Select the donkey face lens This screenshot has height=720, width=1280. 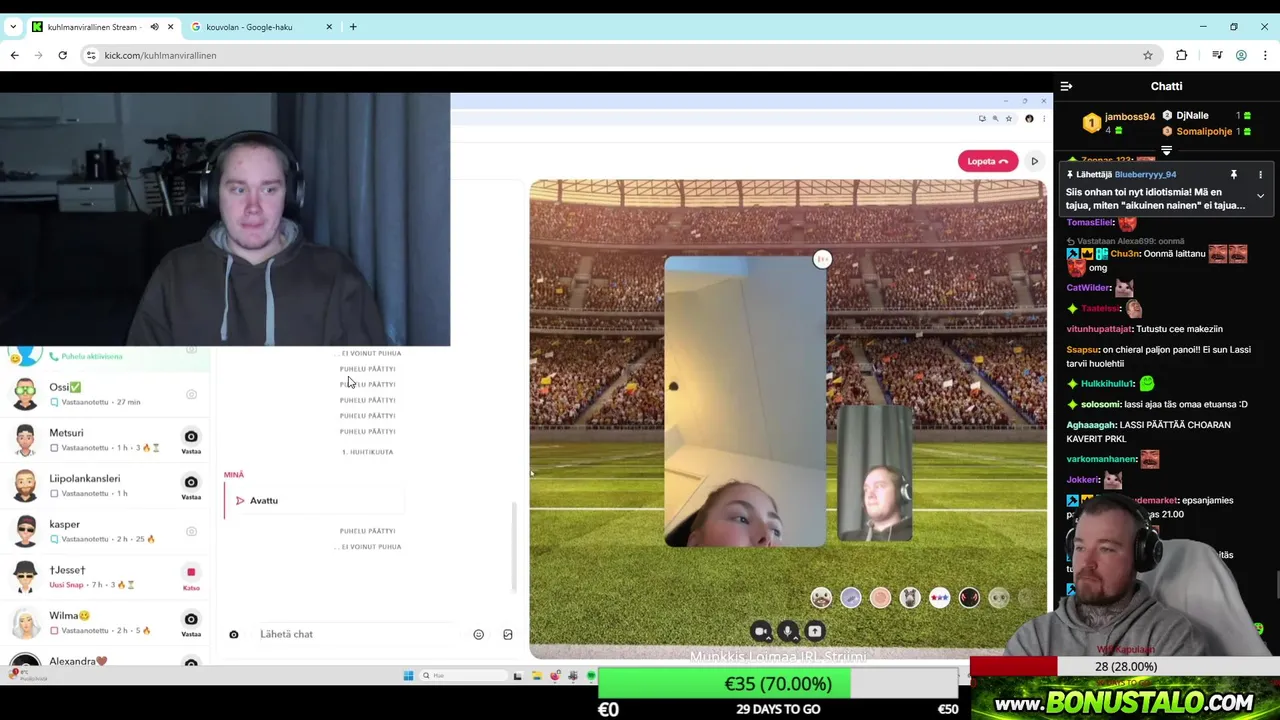910,598
